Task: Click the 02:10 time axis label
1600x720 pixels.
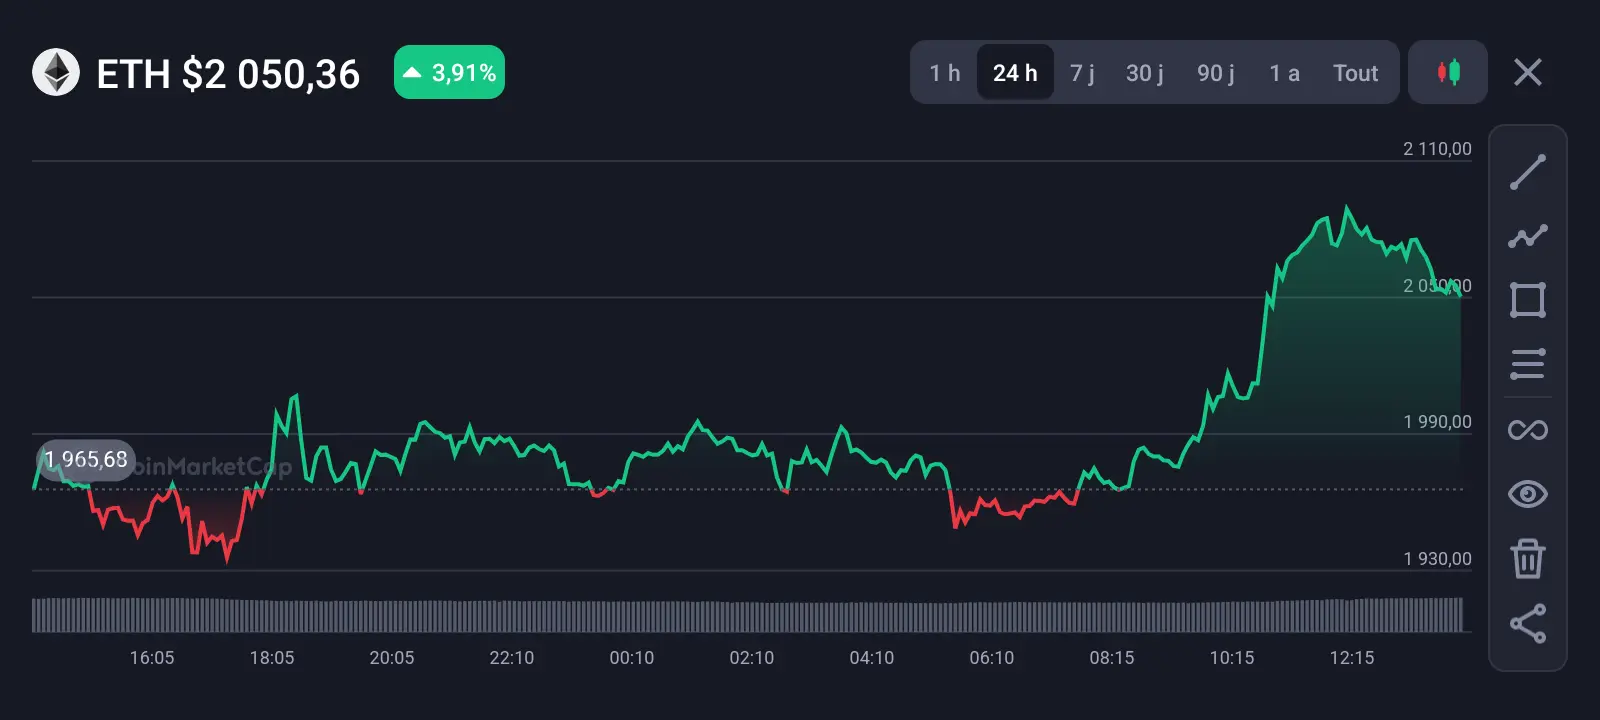Action: [752, 658]
